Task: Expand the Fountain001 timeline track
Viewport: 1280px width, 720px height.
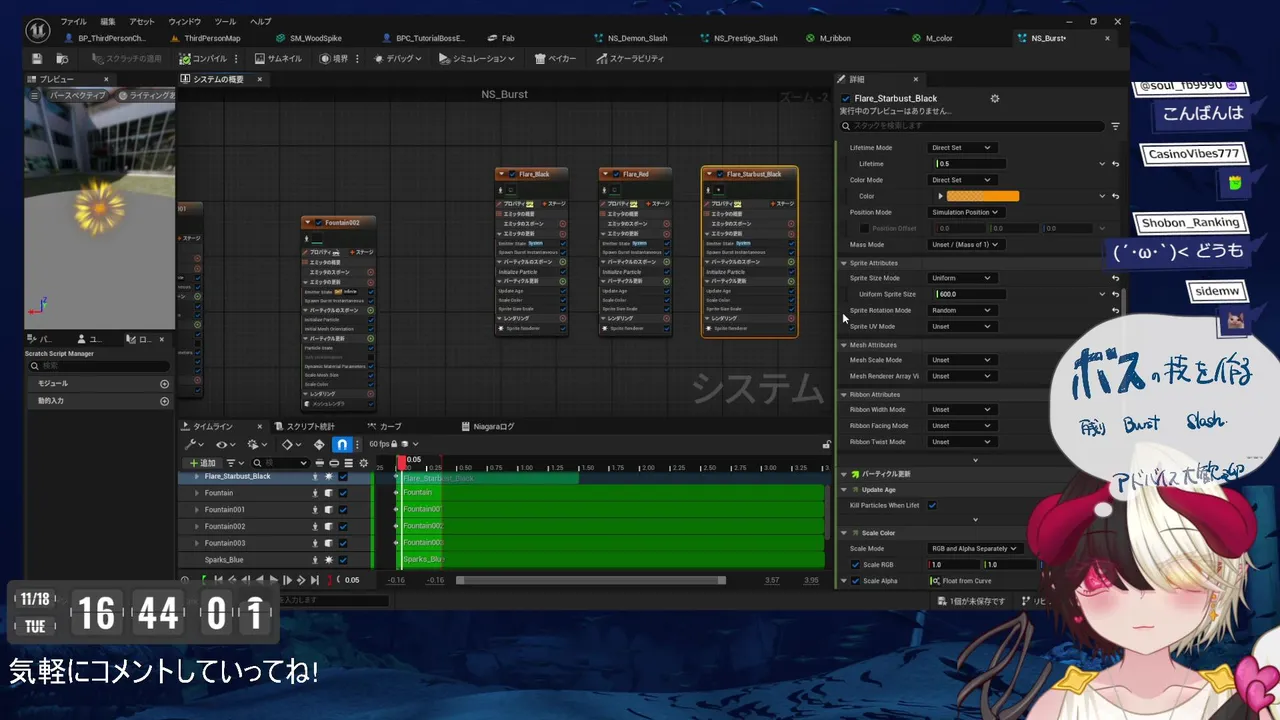Action: (x=196, y=510)
